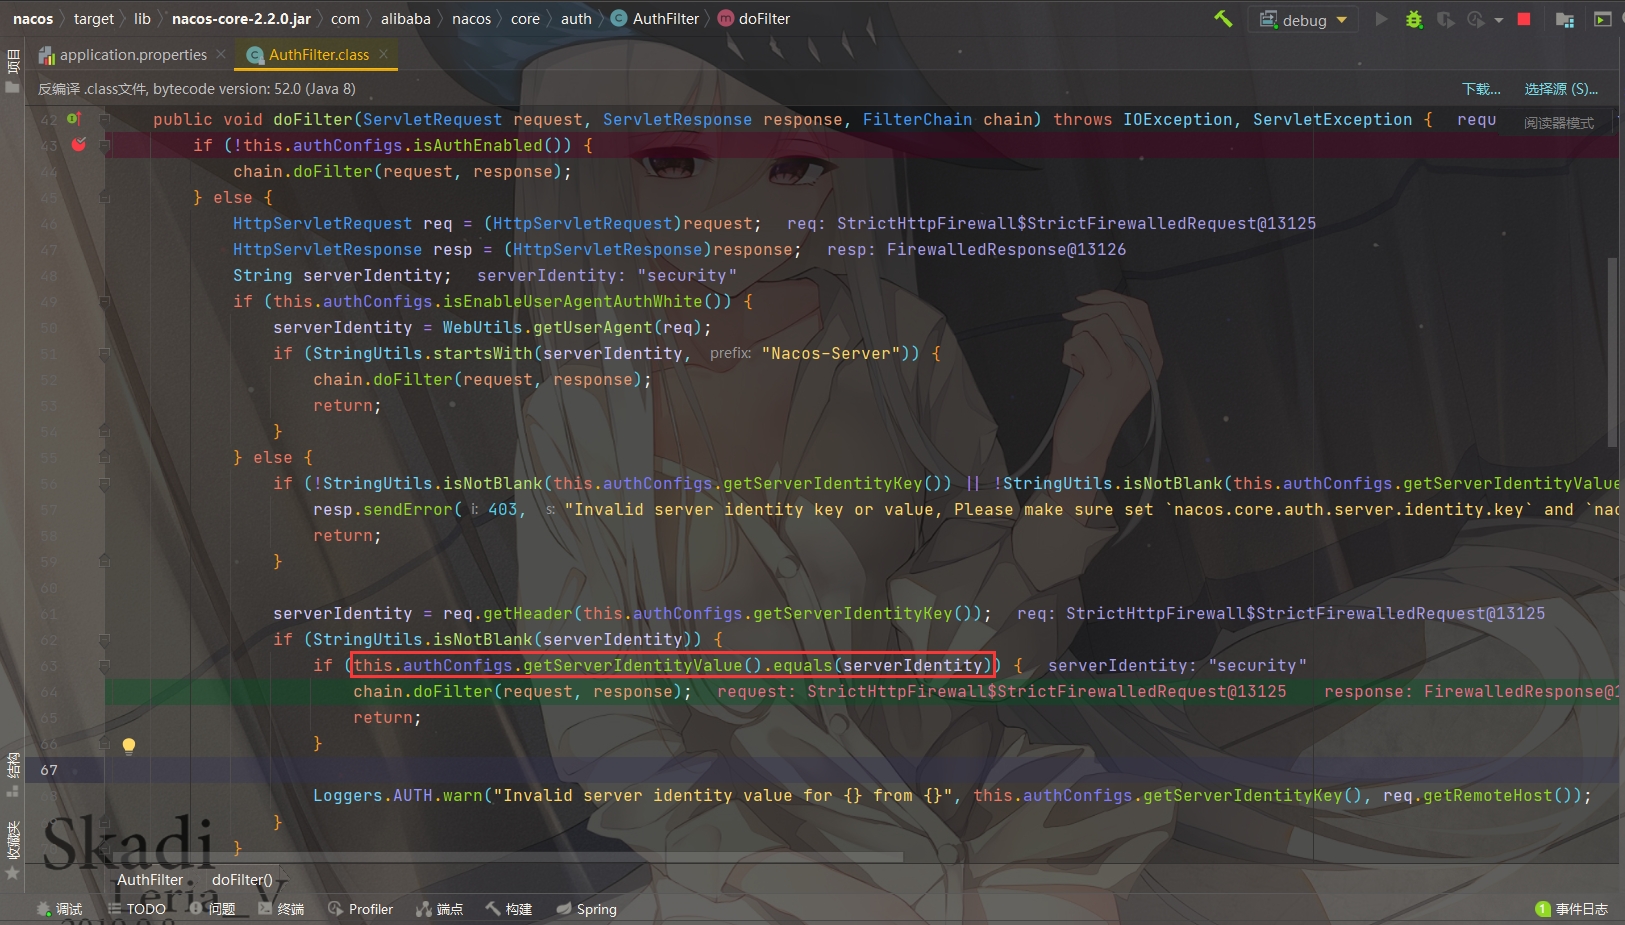
Task: Collapse the doFilter method fold on line 42
Action: click(104, 119)
